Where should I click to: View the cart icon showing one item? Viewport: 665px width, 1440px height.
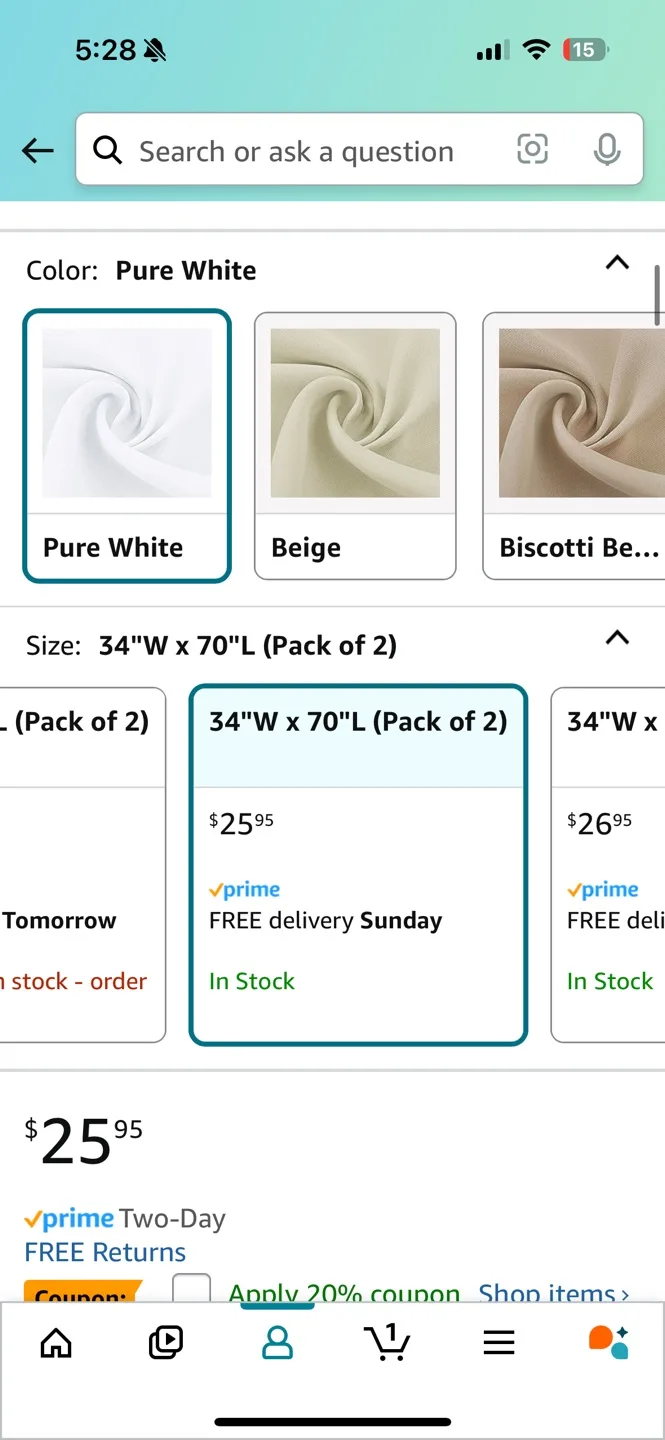pos(388,1344)
